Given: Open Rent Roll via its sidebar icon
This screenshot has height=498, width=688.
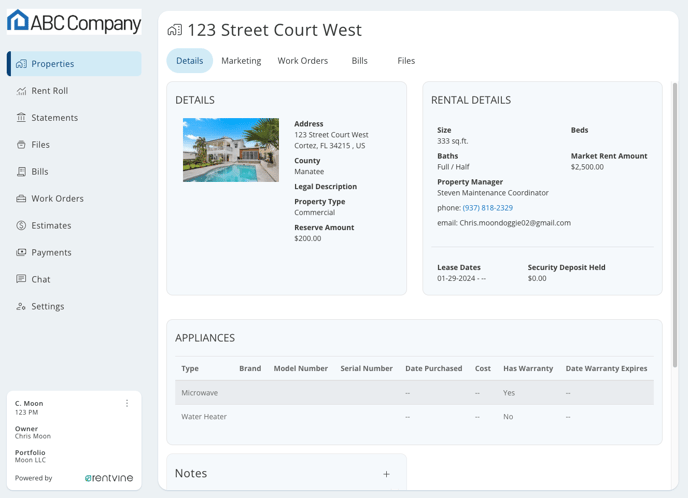Looking at the screenshot, I should tap(21, 91).
